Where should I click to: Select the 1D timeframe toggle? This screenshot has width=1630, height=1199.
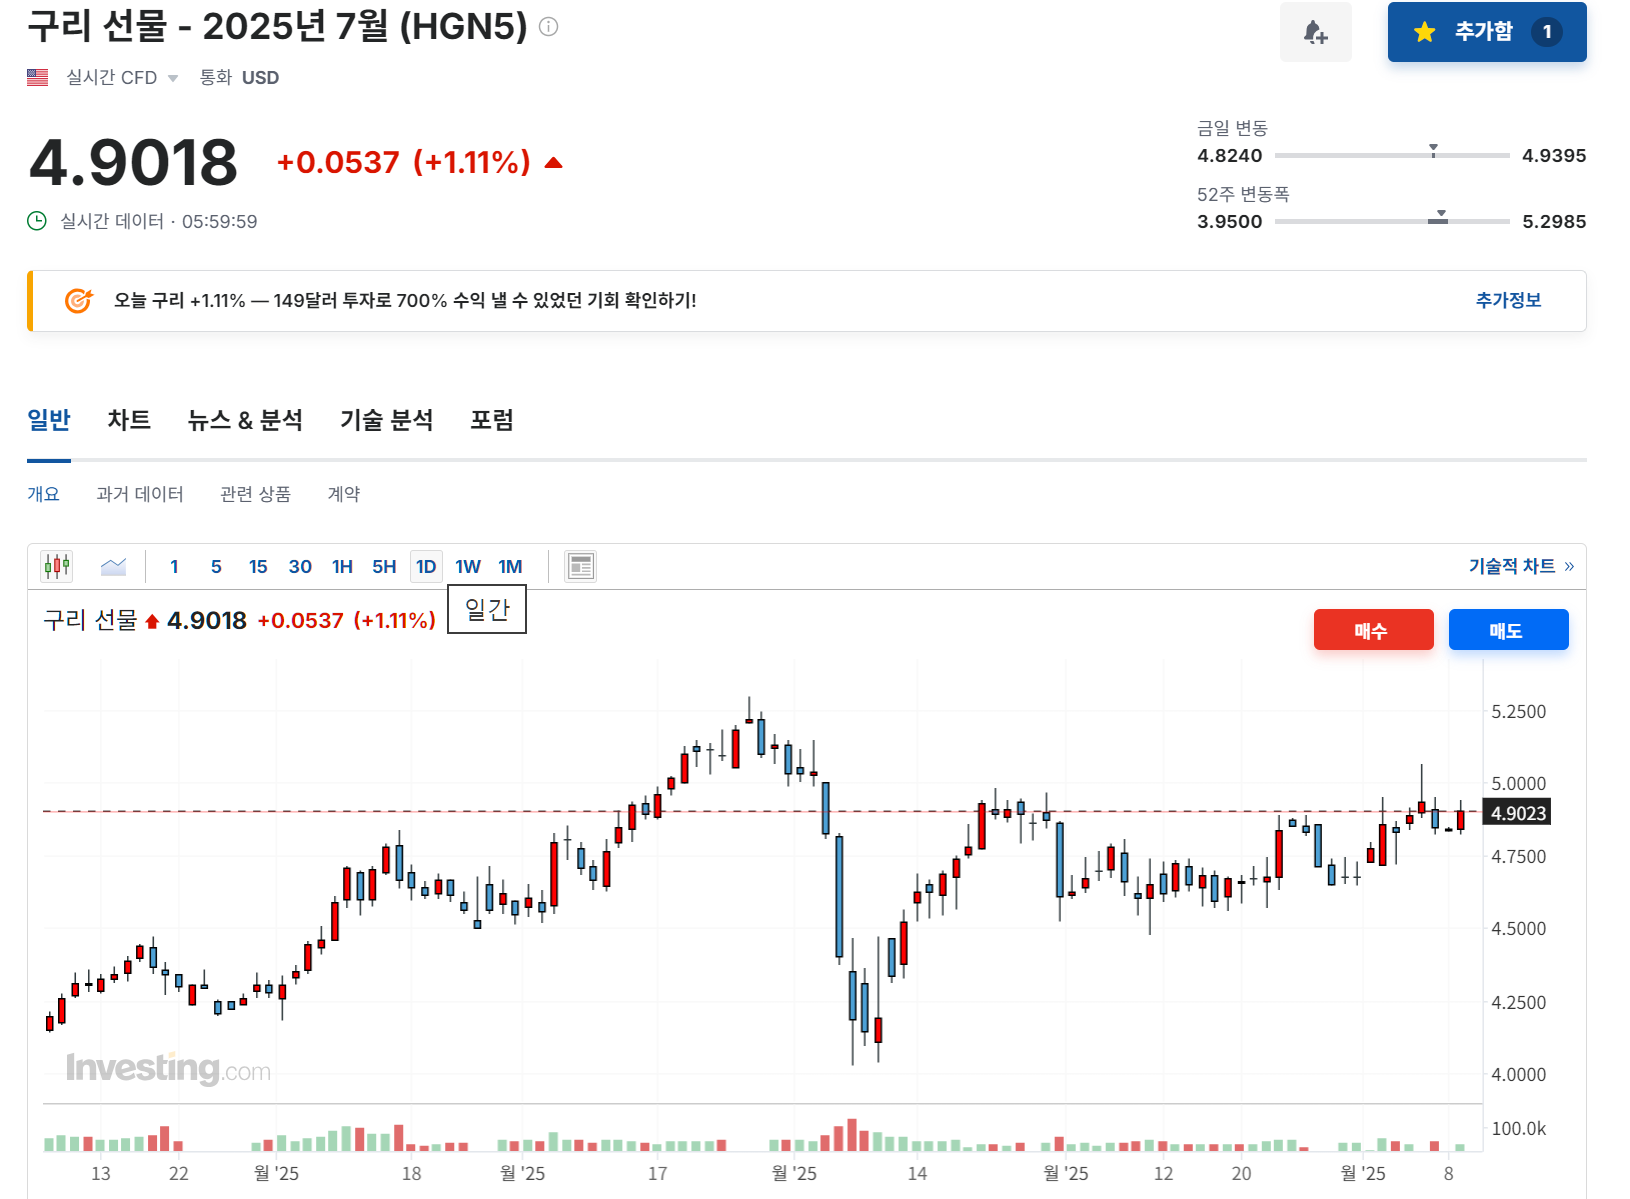click(x=425, y=565)
